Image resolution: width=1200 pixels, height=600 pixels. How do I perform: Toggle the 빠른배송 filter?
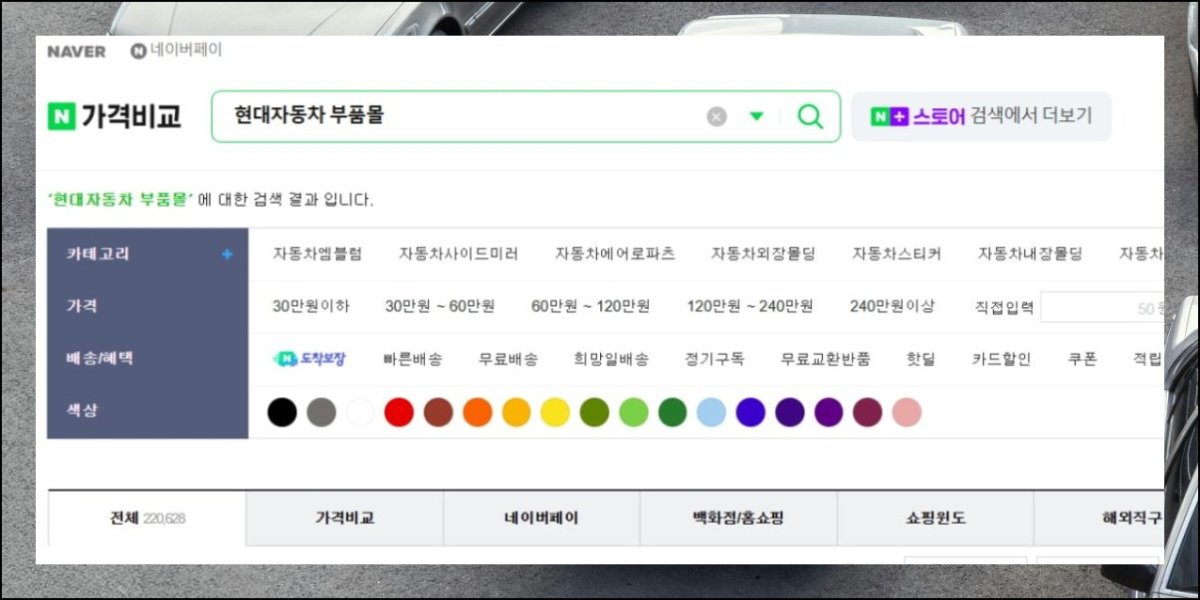412,359
